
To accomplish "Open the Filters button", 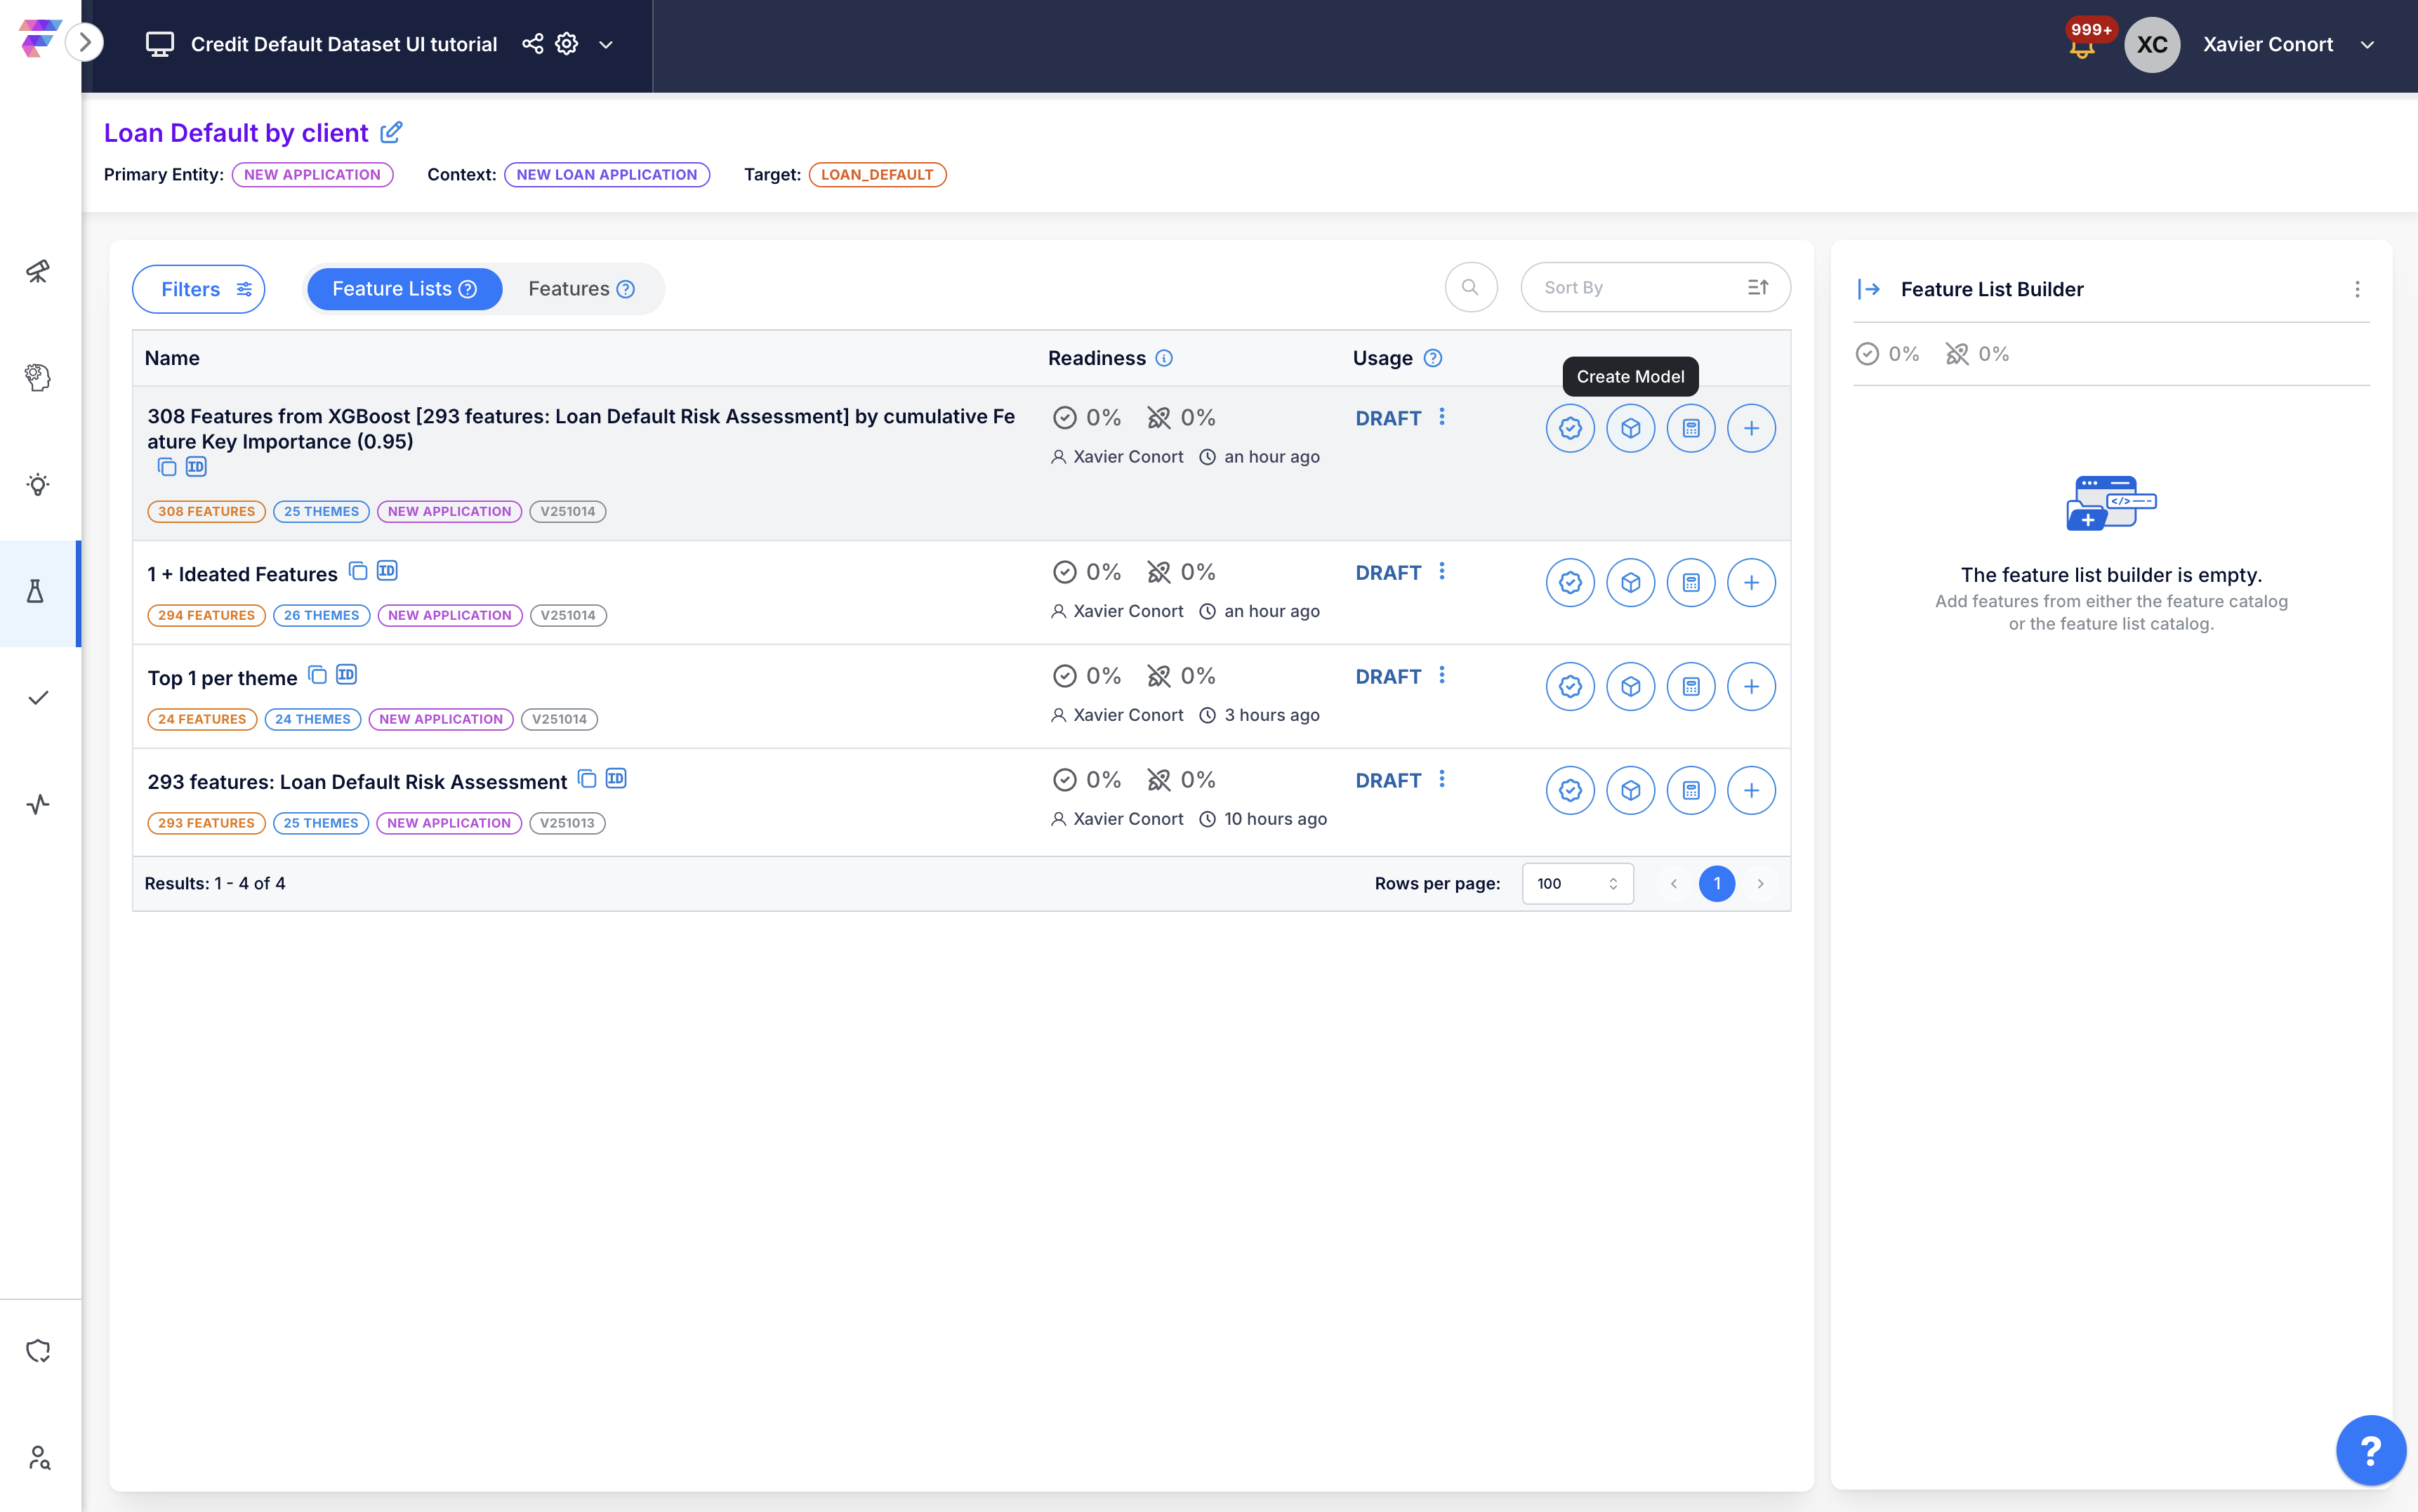I will click(x=199, y=289).
